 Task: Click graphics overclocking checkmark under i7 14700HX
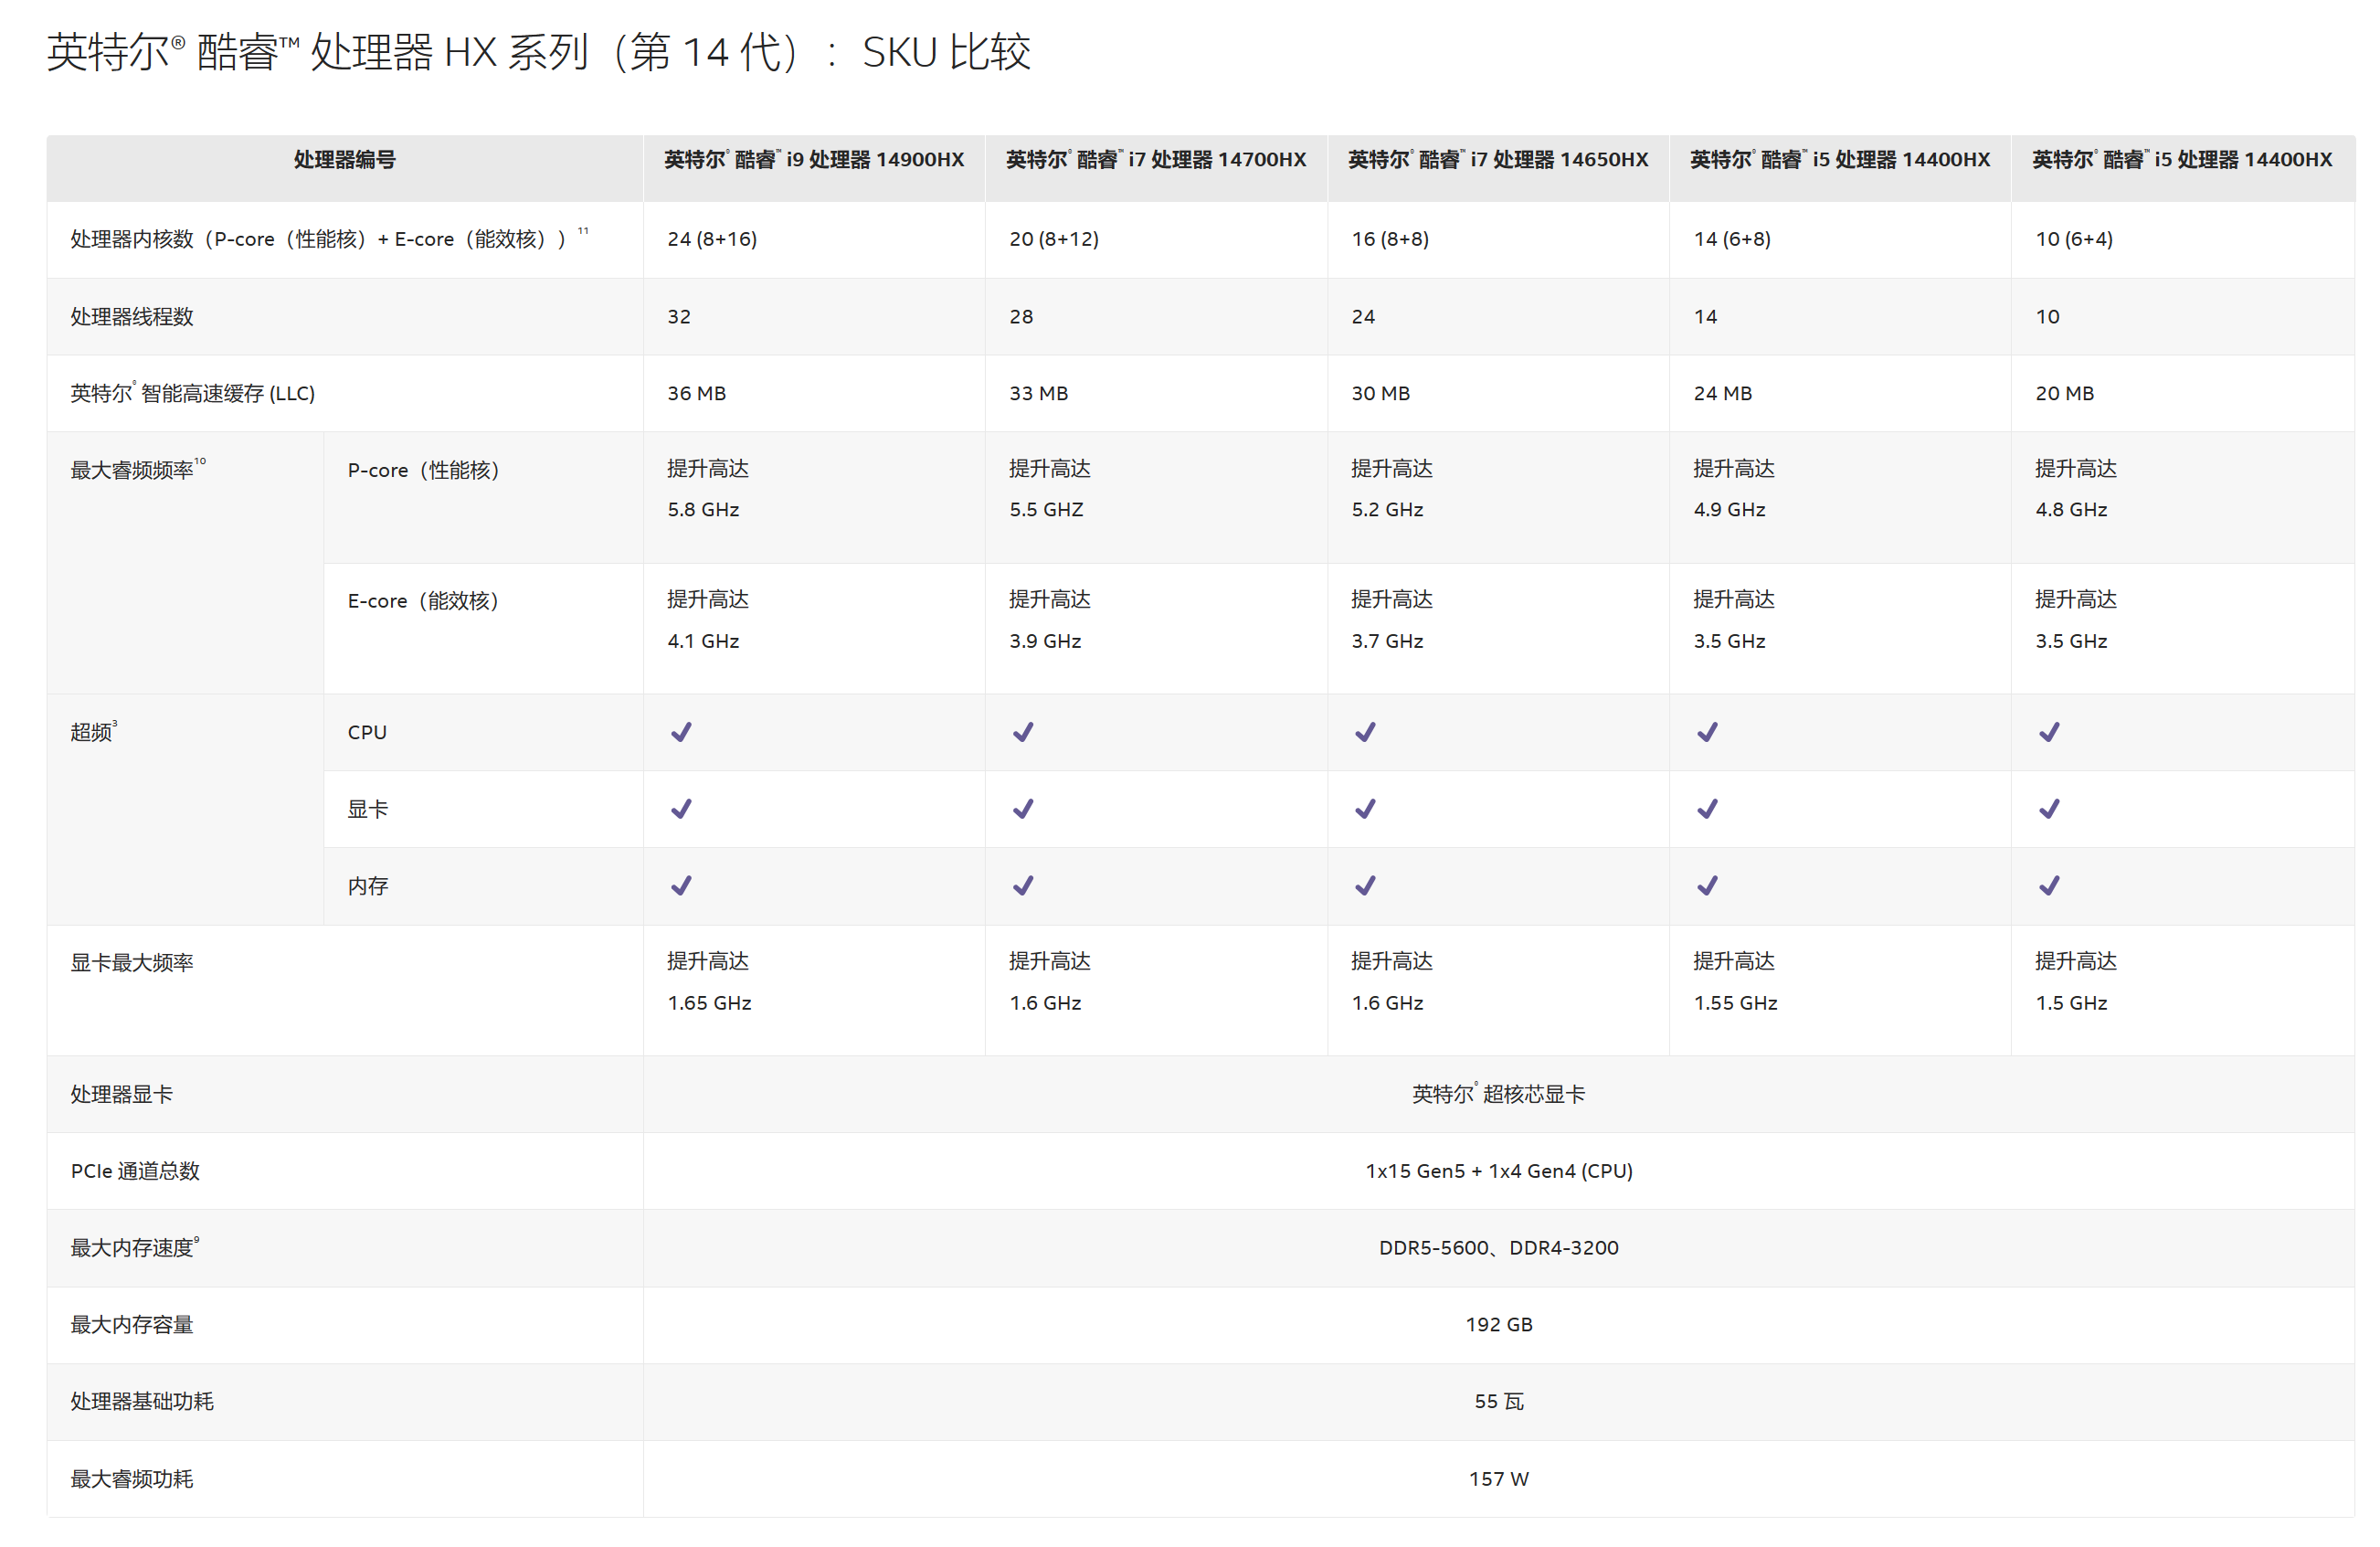point(1023,809)
